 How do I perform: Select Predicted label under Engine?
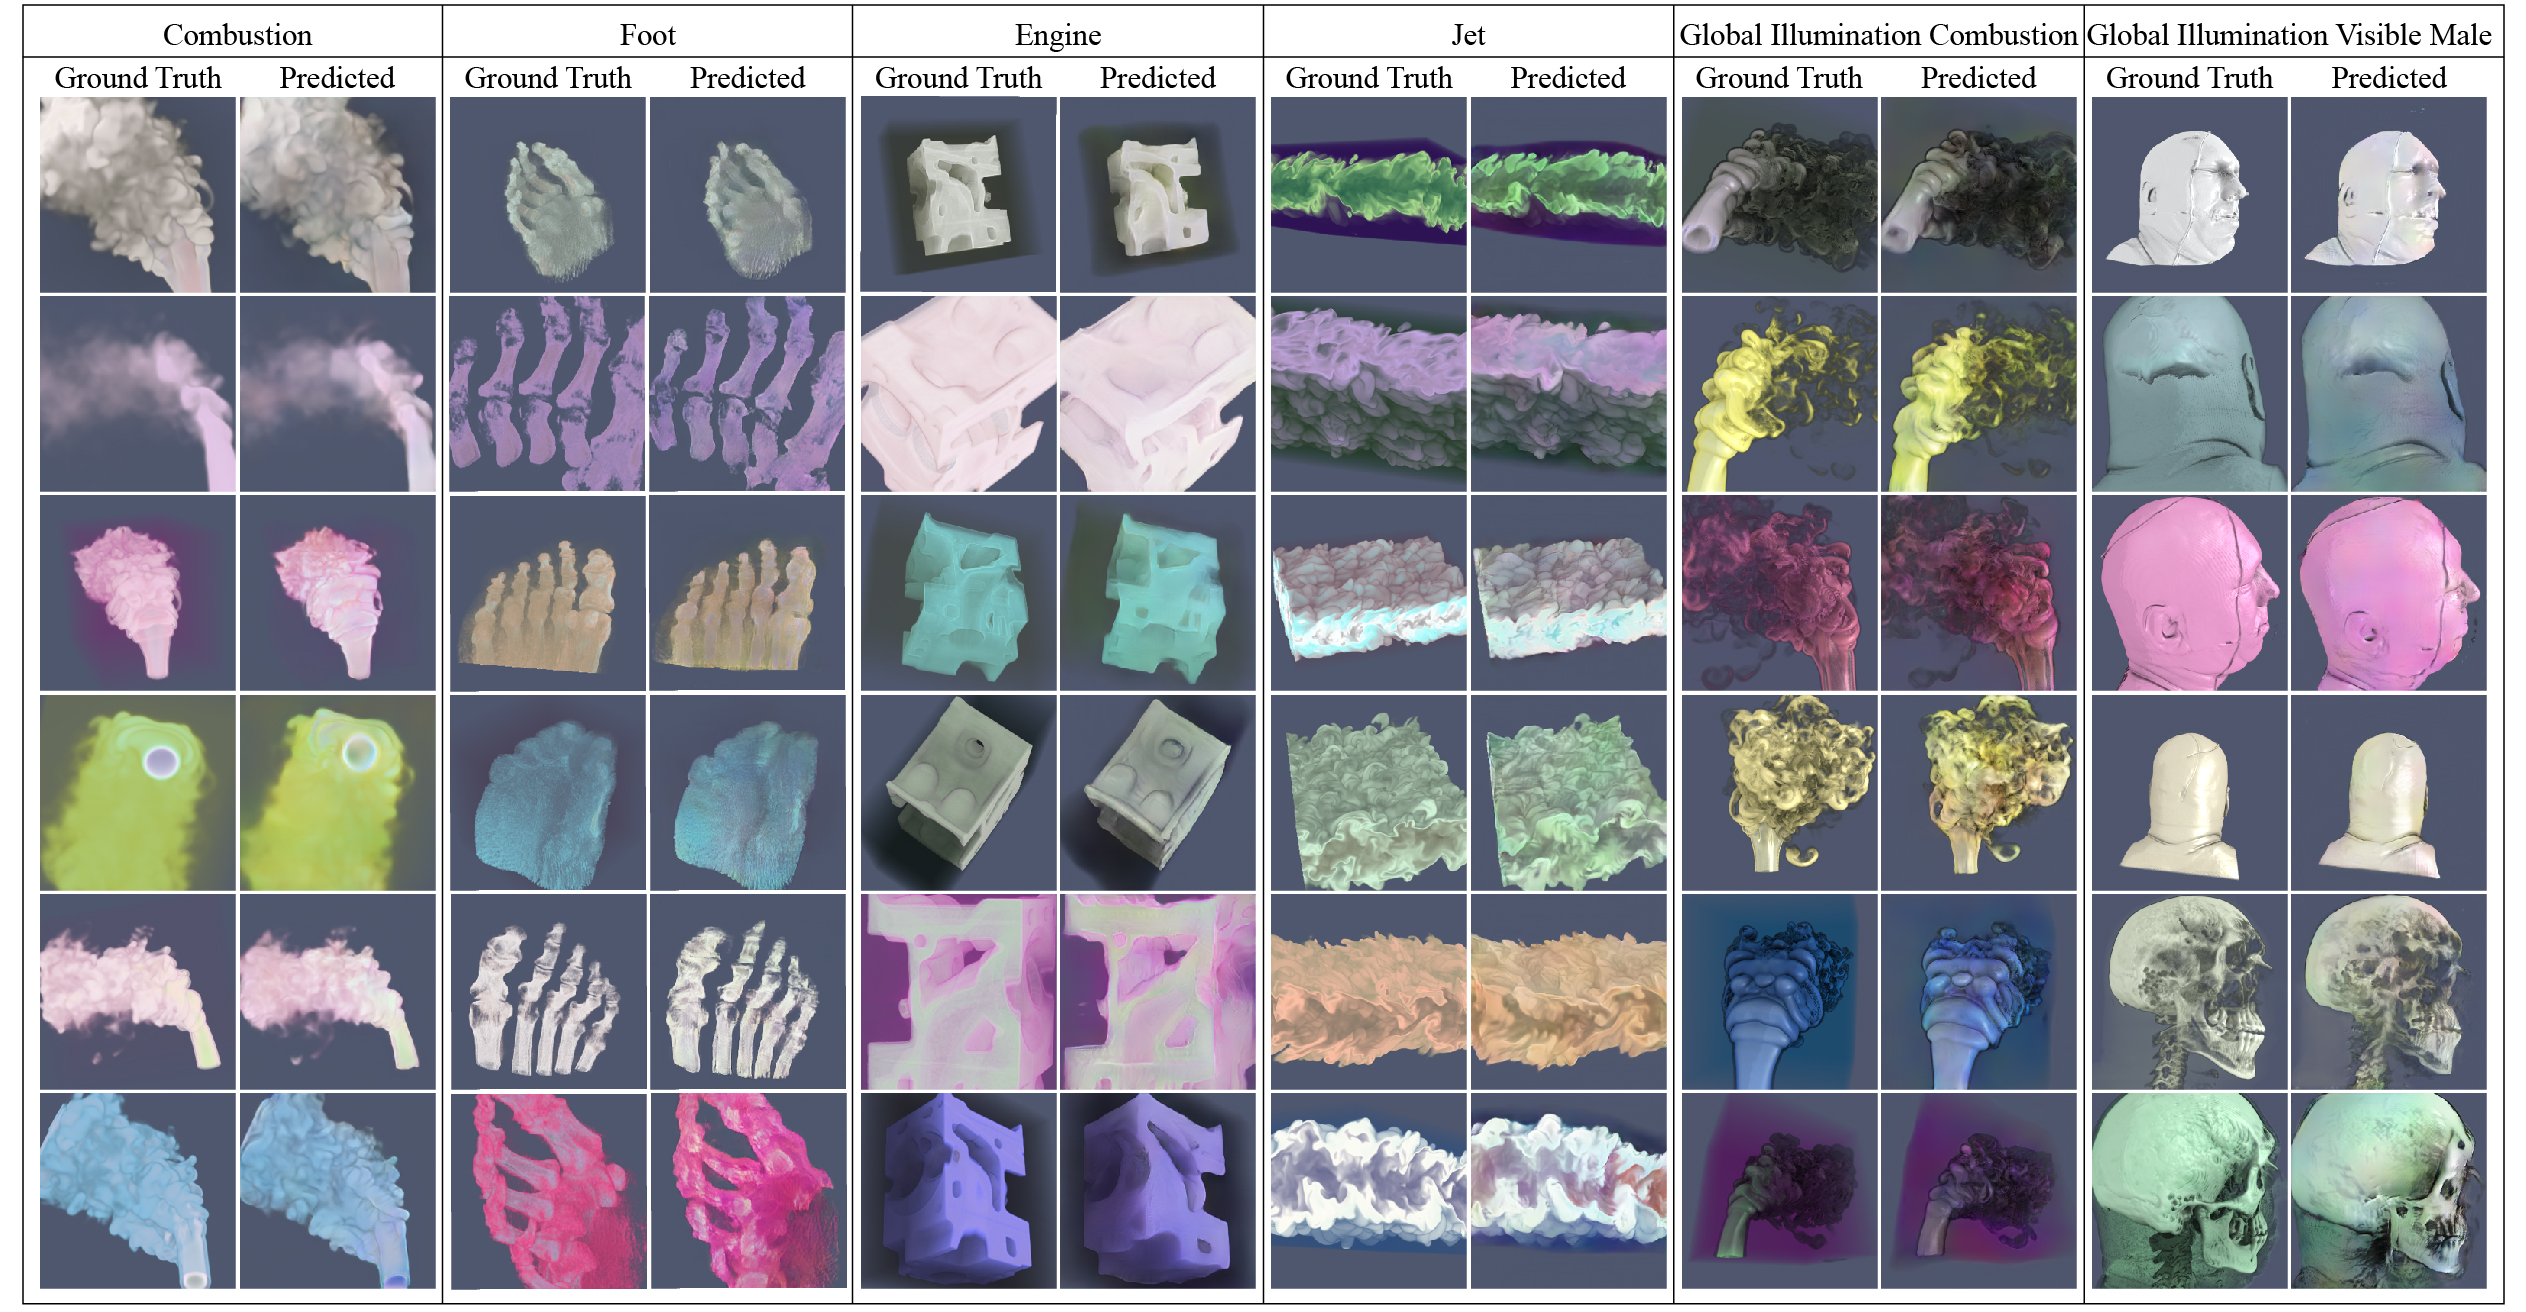coord(1158,78)
